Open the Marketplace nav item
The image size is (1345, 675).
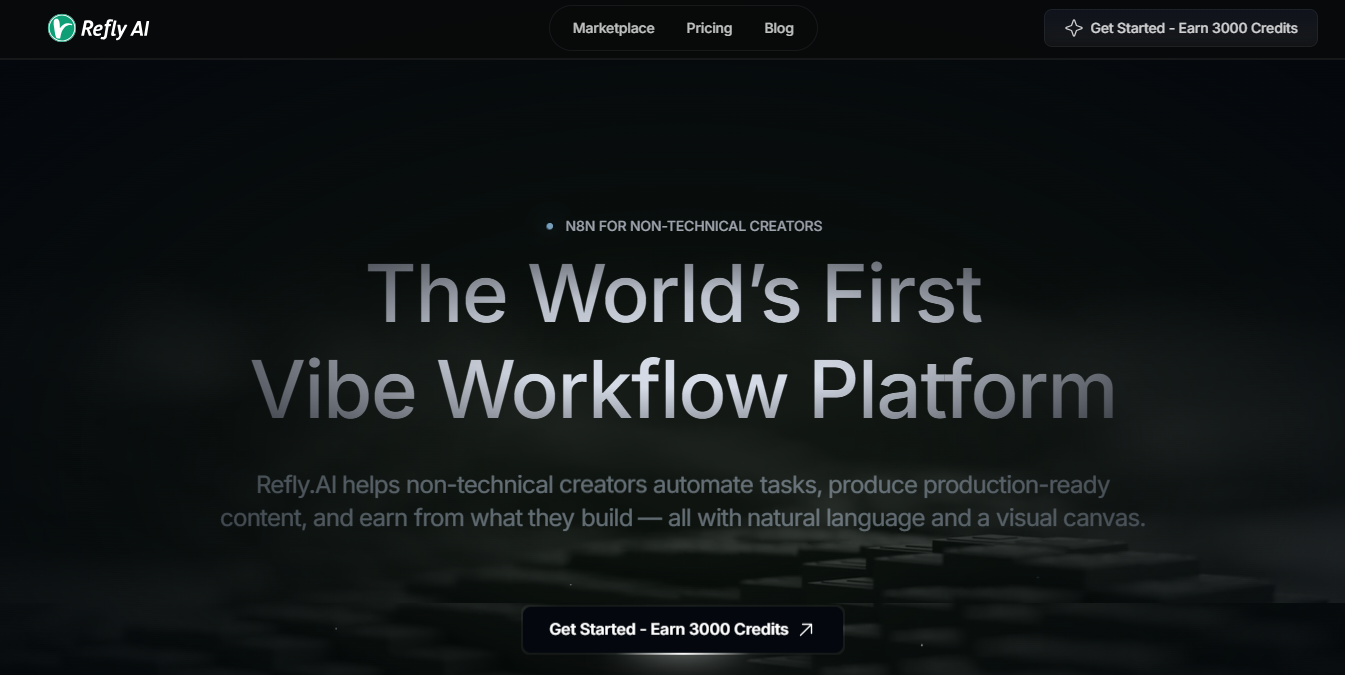point(613,28)
